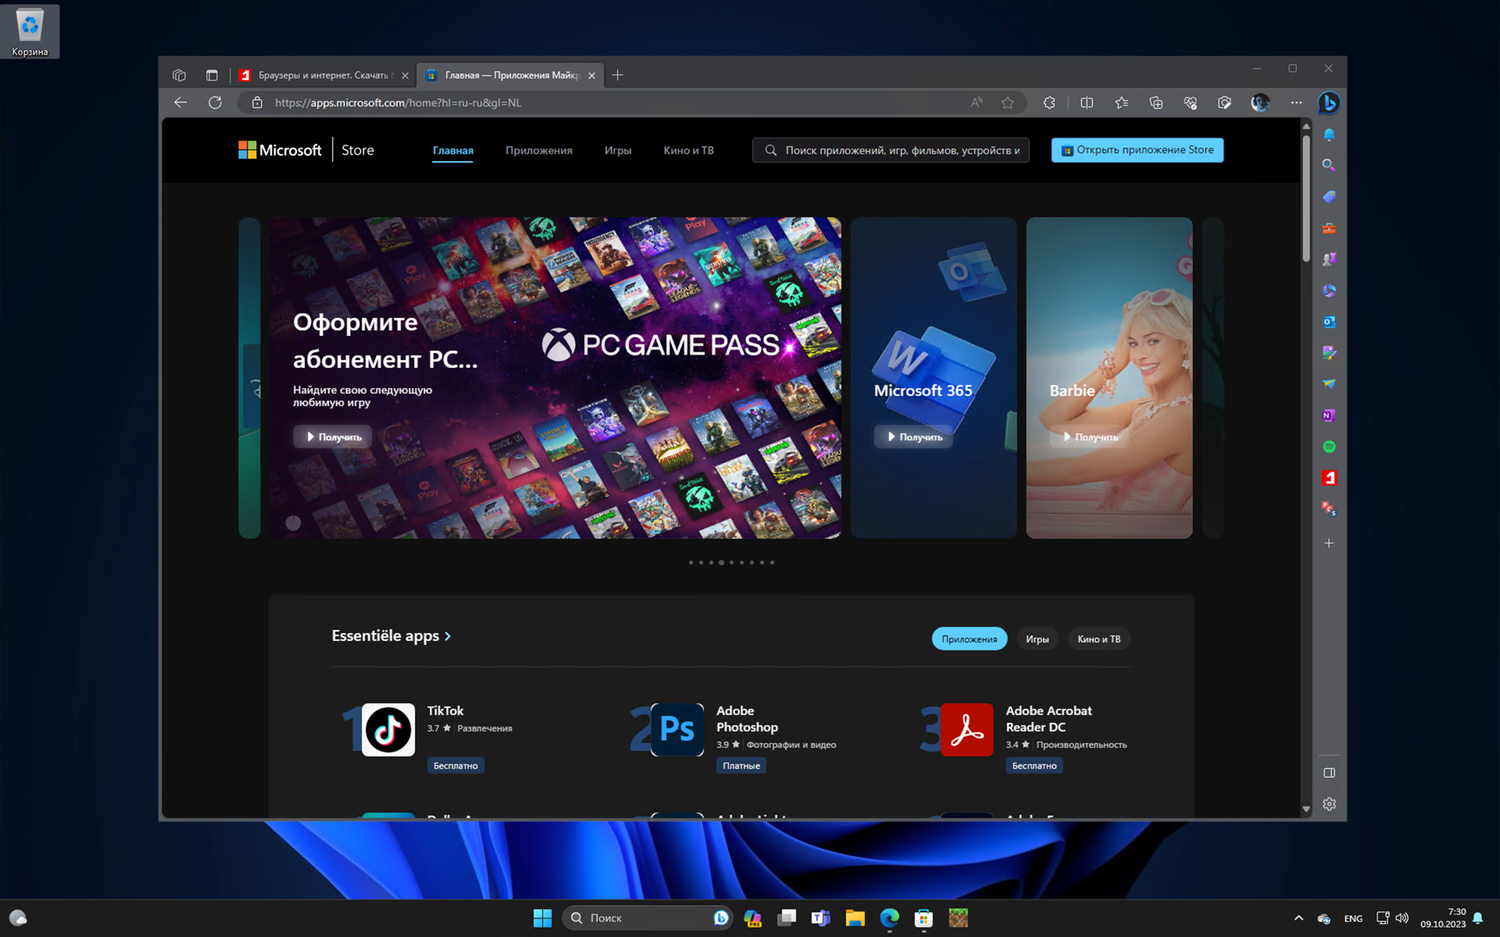
Task: Select the Приложения navigation item
Action: pos(539,150)
